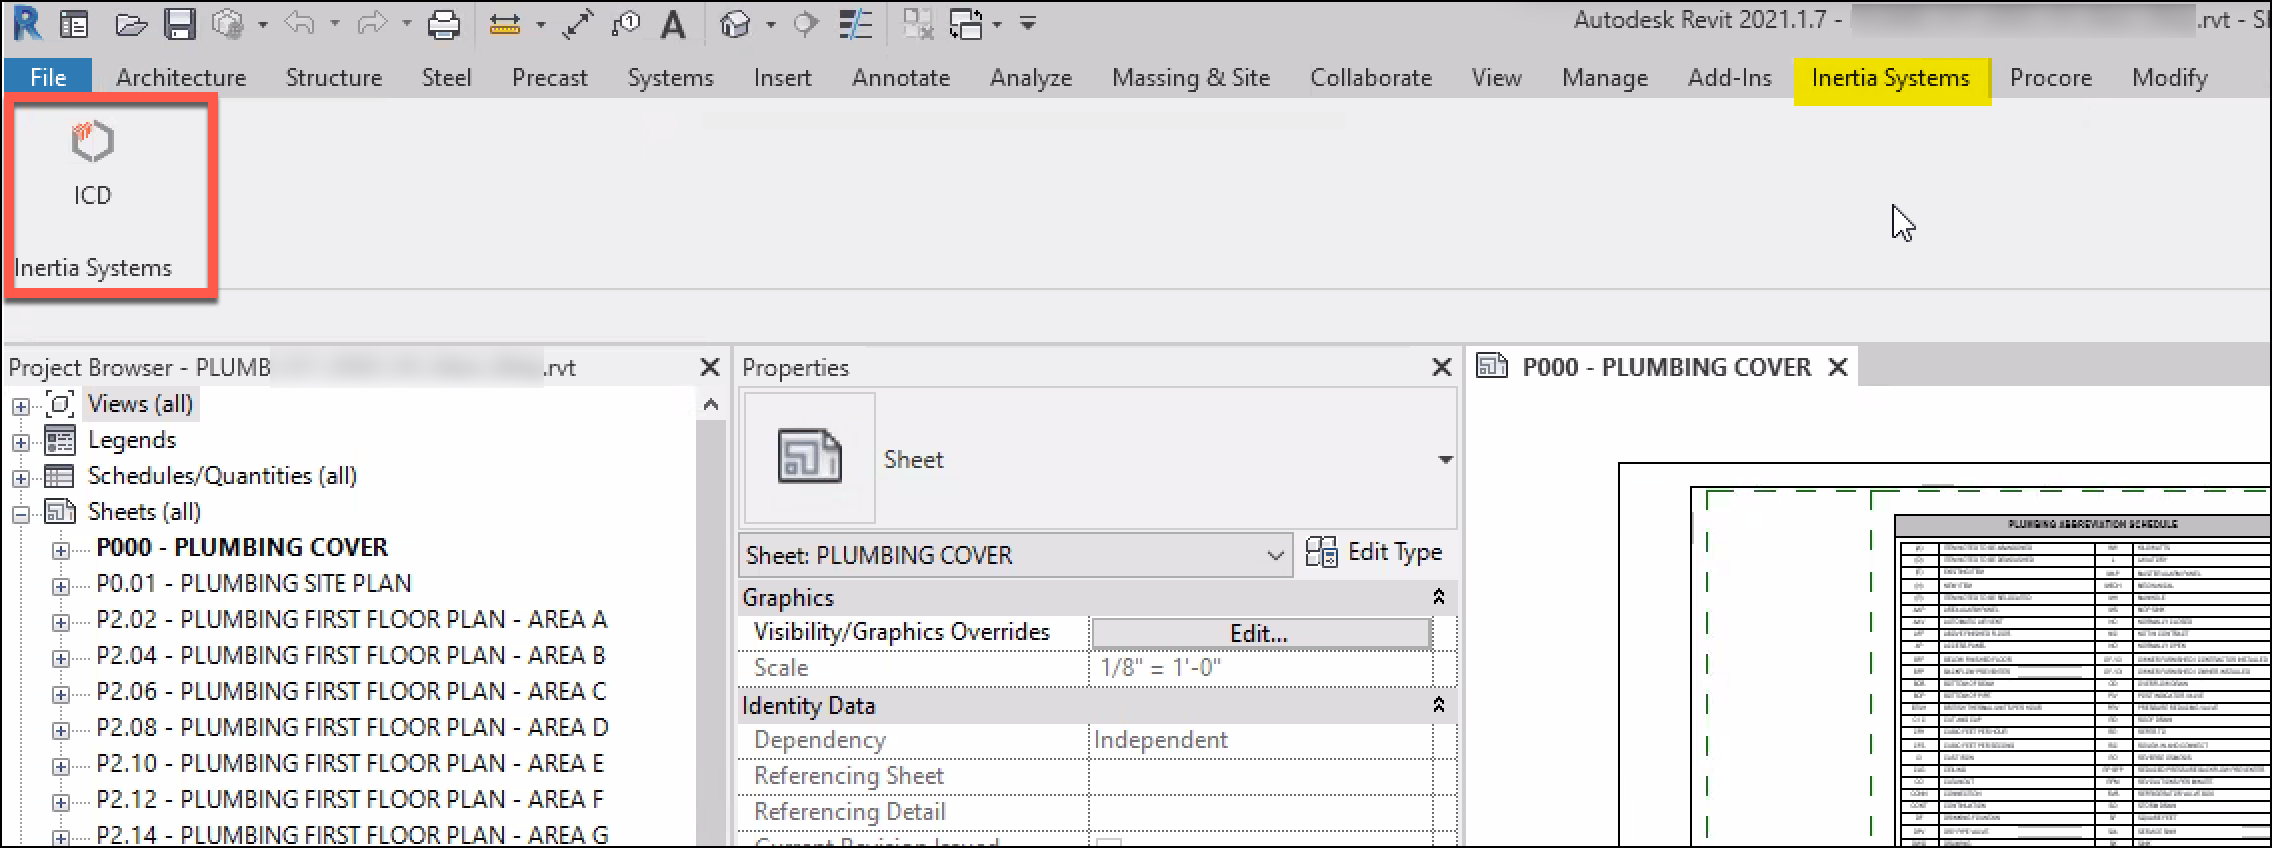Click the Edit Type button
2272x848 pixels.
(1376, 553)
